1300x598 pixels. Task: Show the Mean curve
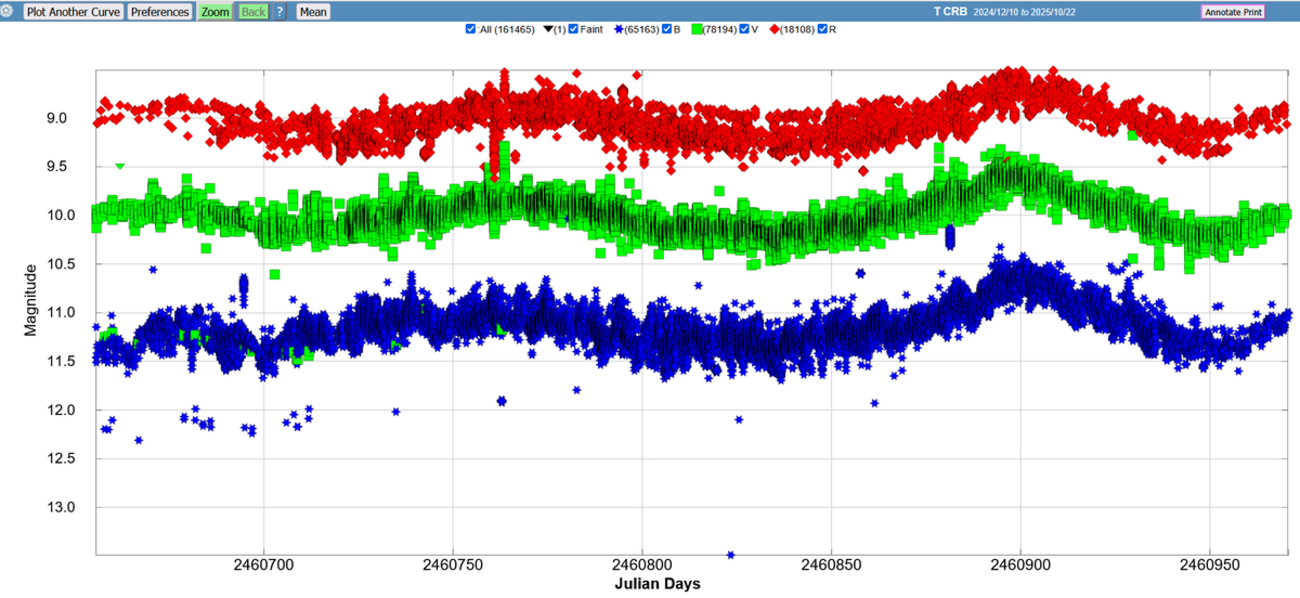(x=313, y=12)
